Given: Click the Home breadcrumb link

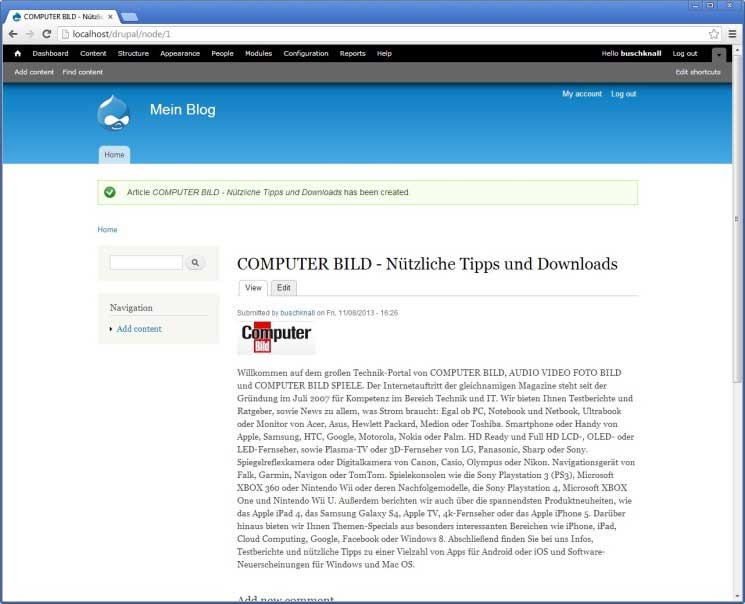Looking at the screenshot, I should click(107, 230).
